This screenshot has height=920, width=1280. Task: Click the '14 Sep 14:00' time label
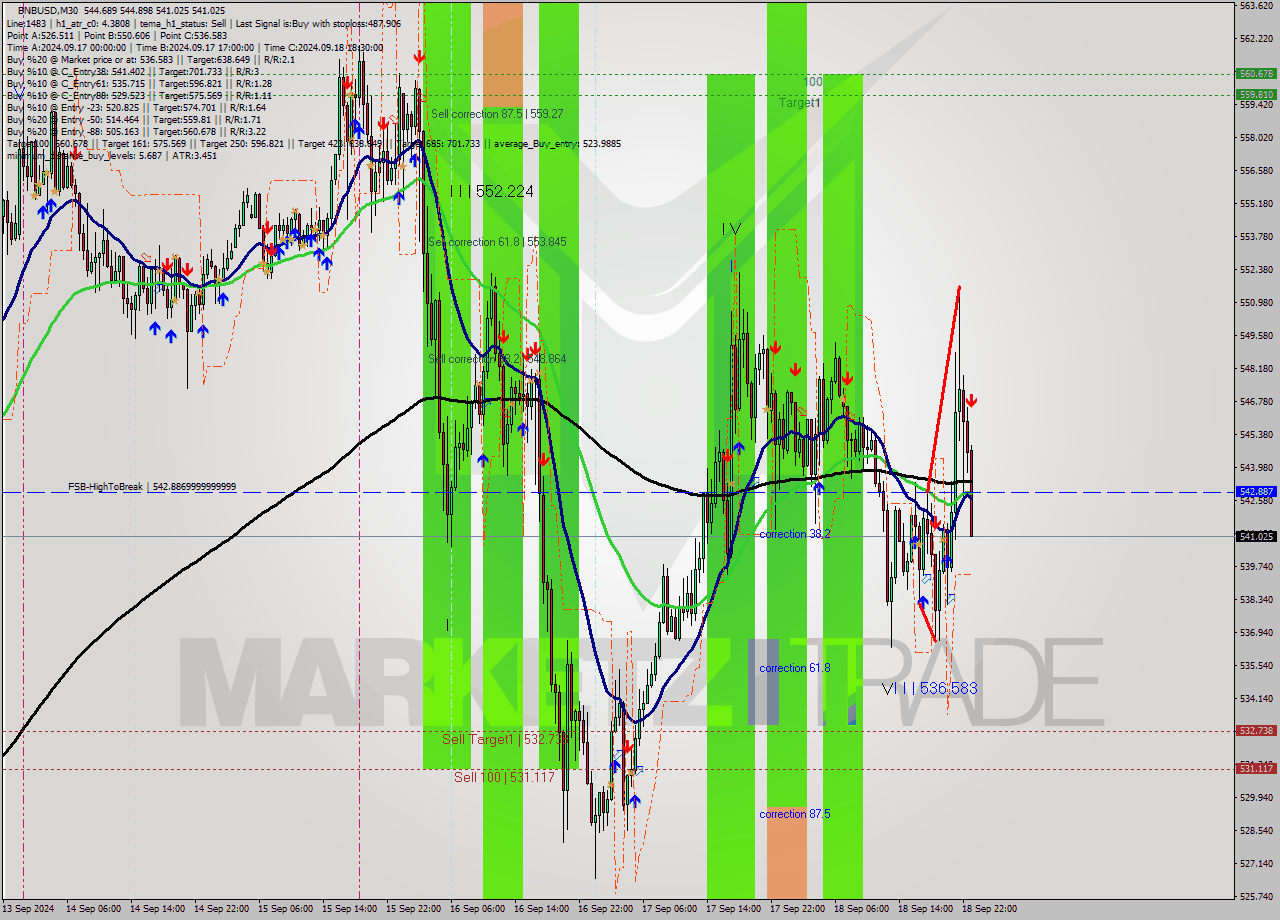[156, 909]
